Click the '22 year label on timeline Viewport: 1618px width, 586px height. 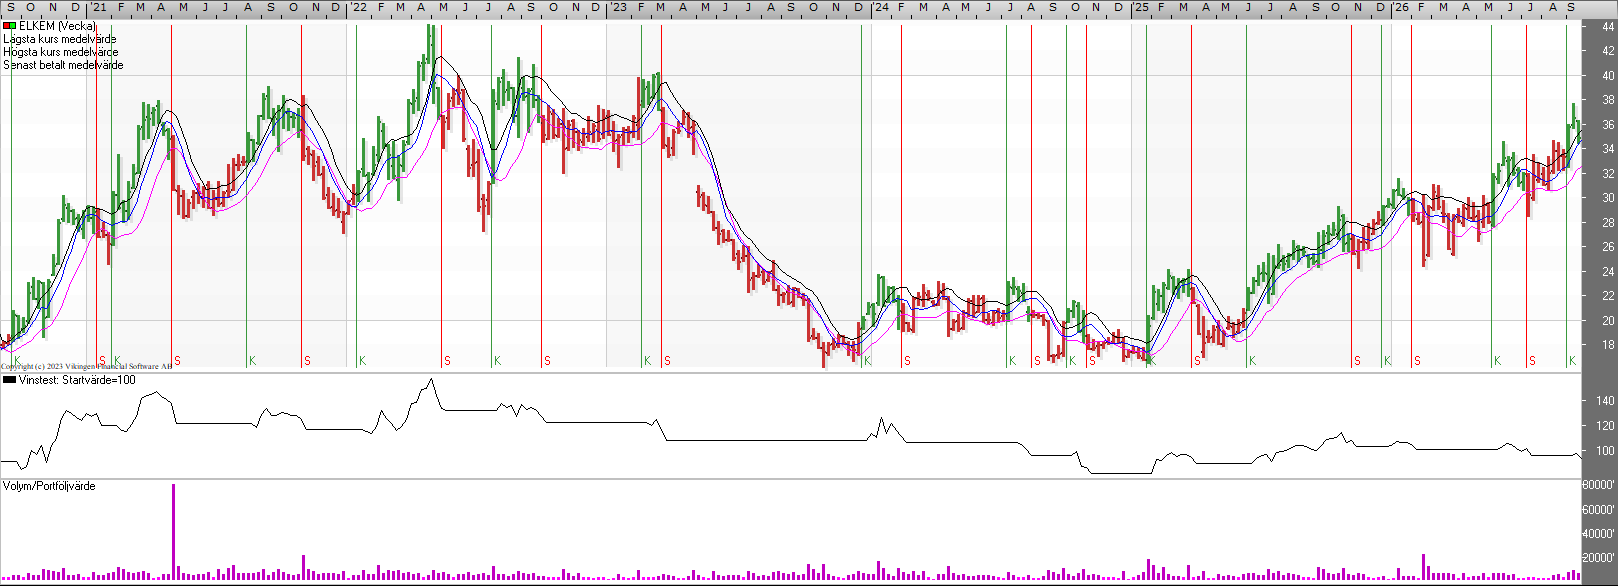tap(358, 7)
